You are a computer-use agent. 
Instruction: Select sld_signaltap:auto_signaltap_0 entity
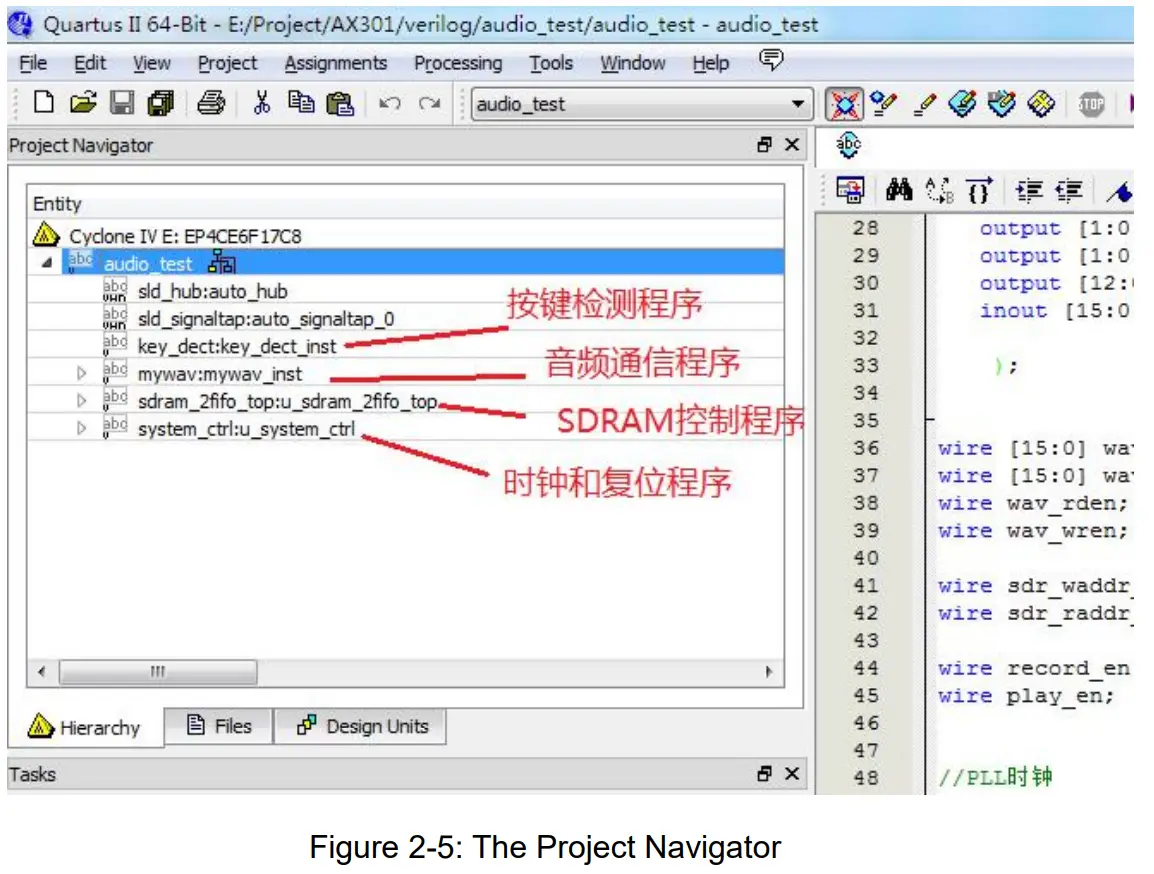(x=266, y=319)
